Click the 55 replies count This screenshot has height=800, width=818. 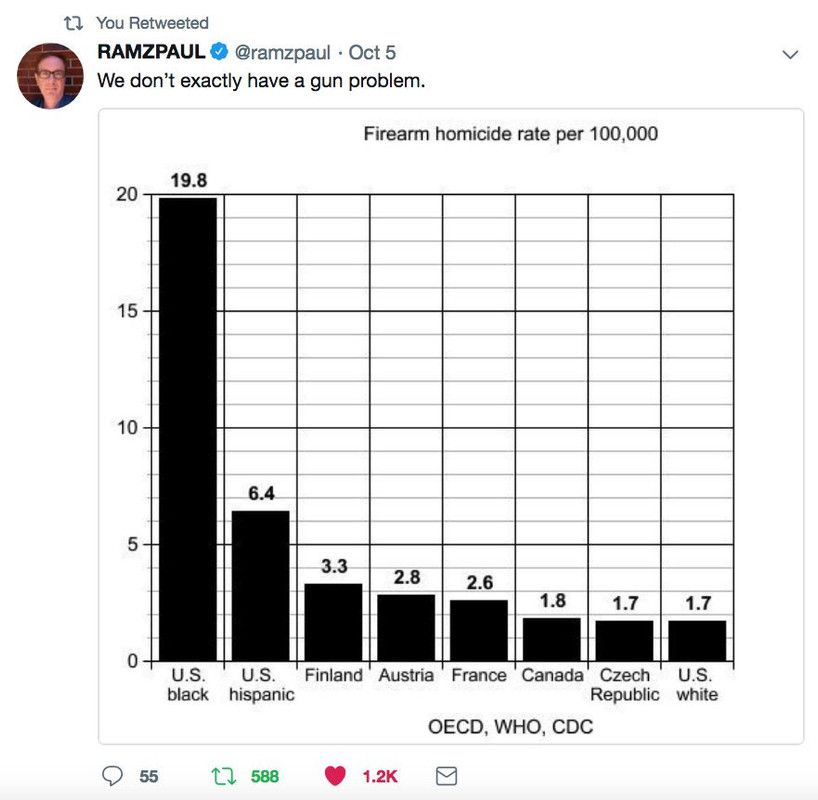point(149,777)
